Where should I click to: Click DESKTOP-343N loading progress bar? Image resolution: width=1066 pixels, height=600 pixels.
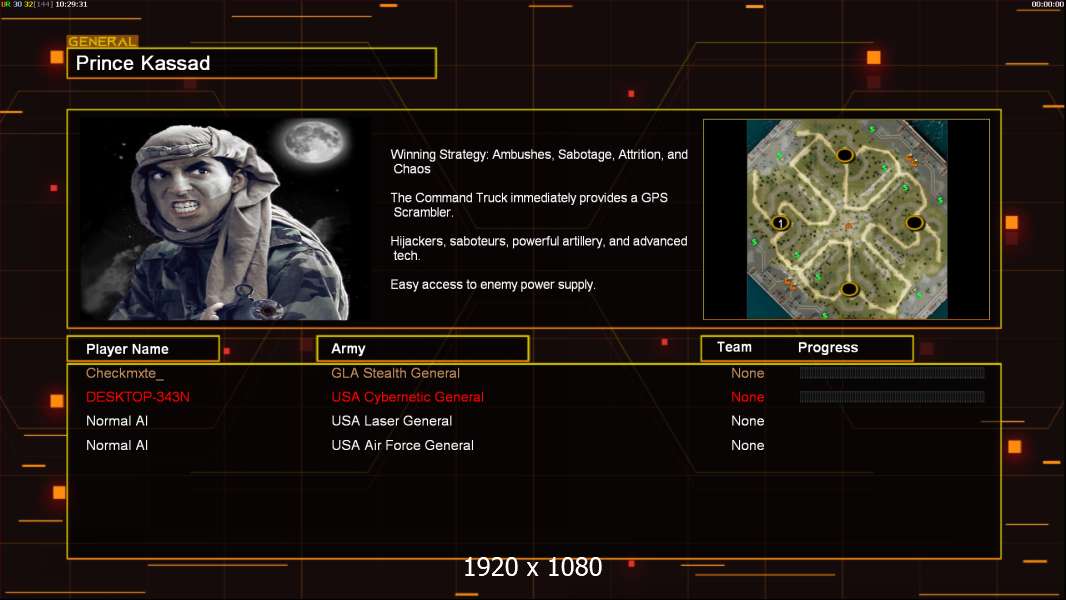(x=892, y=397)
